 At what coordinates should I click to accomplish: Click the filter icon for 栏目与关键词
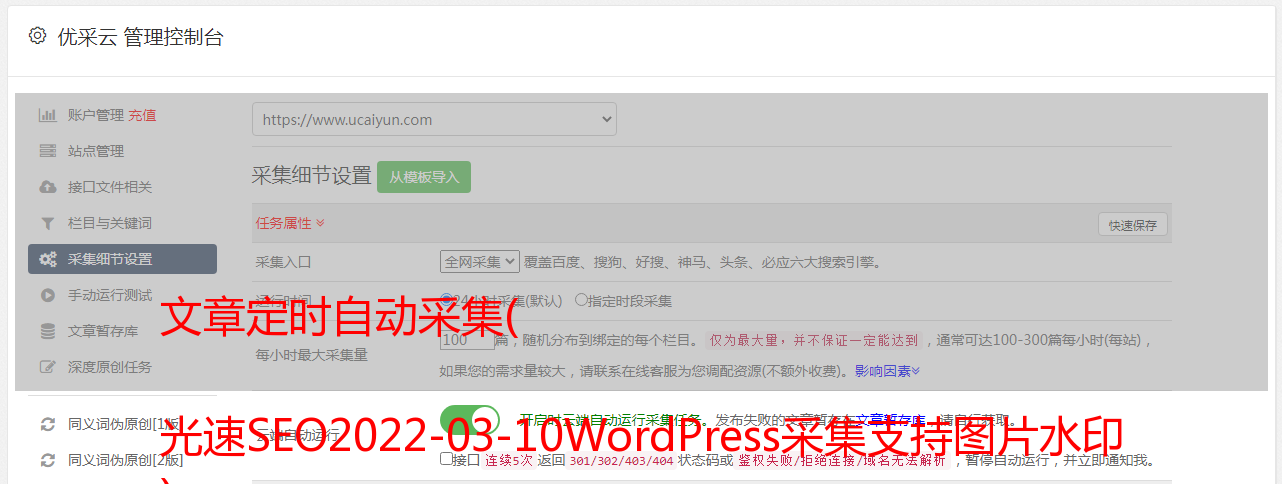click(x=47, y=223)
